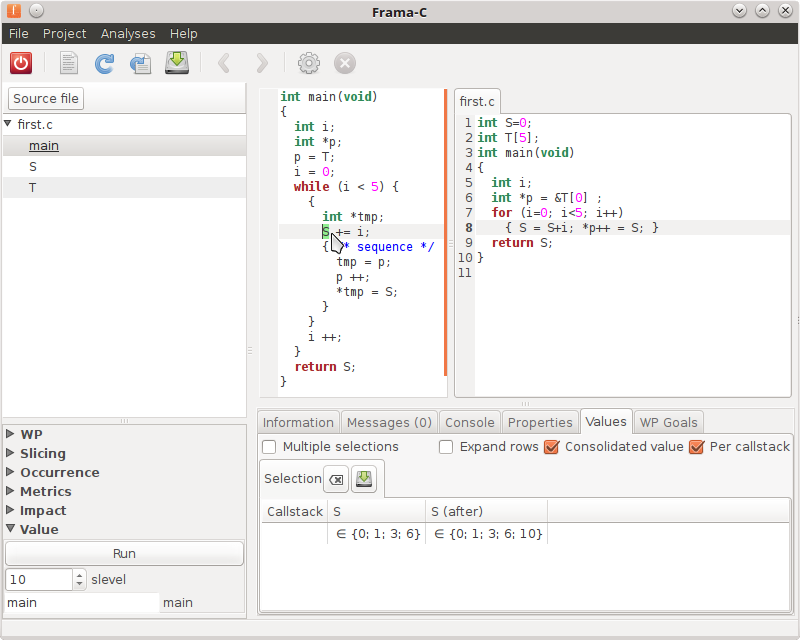Click the source files document icon
800x640 pixels.
coord(69,63)
